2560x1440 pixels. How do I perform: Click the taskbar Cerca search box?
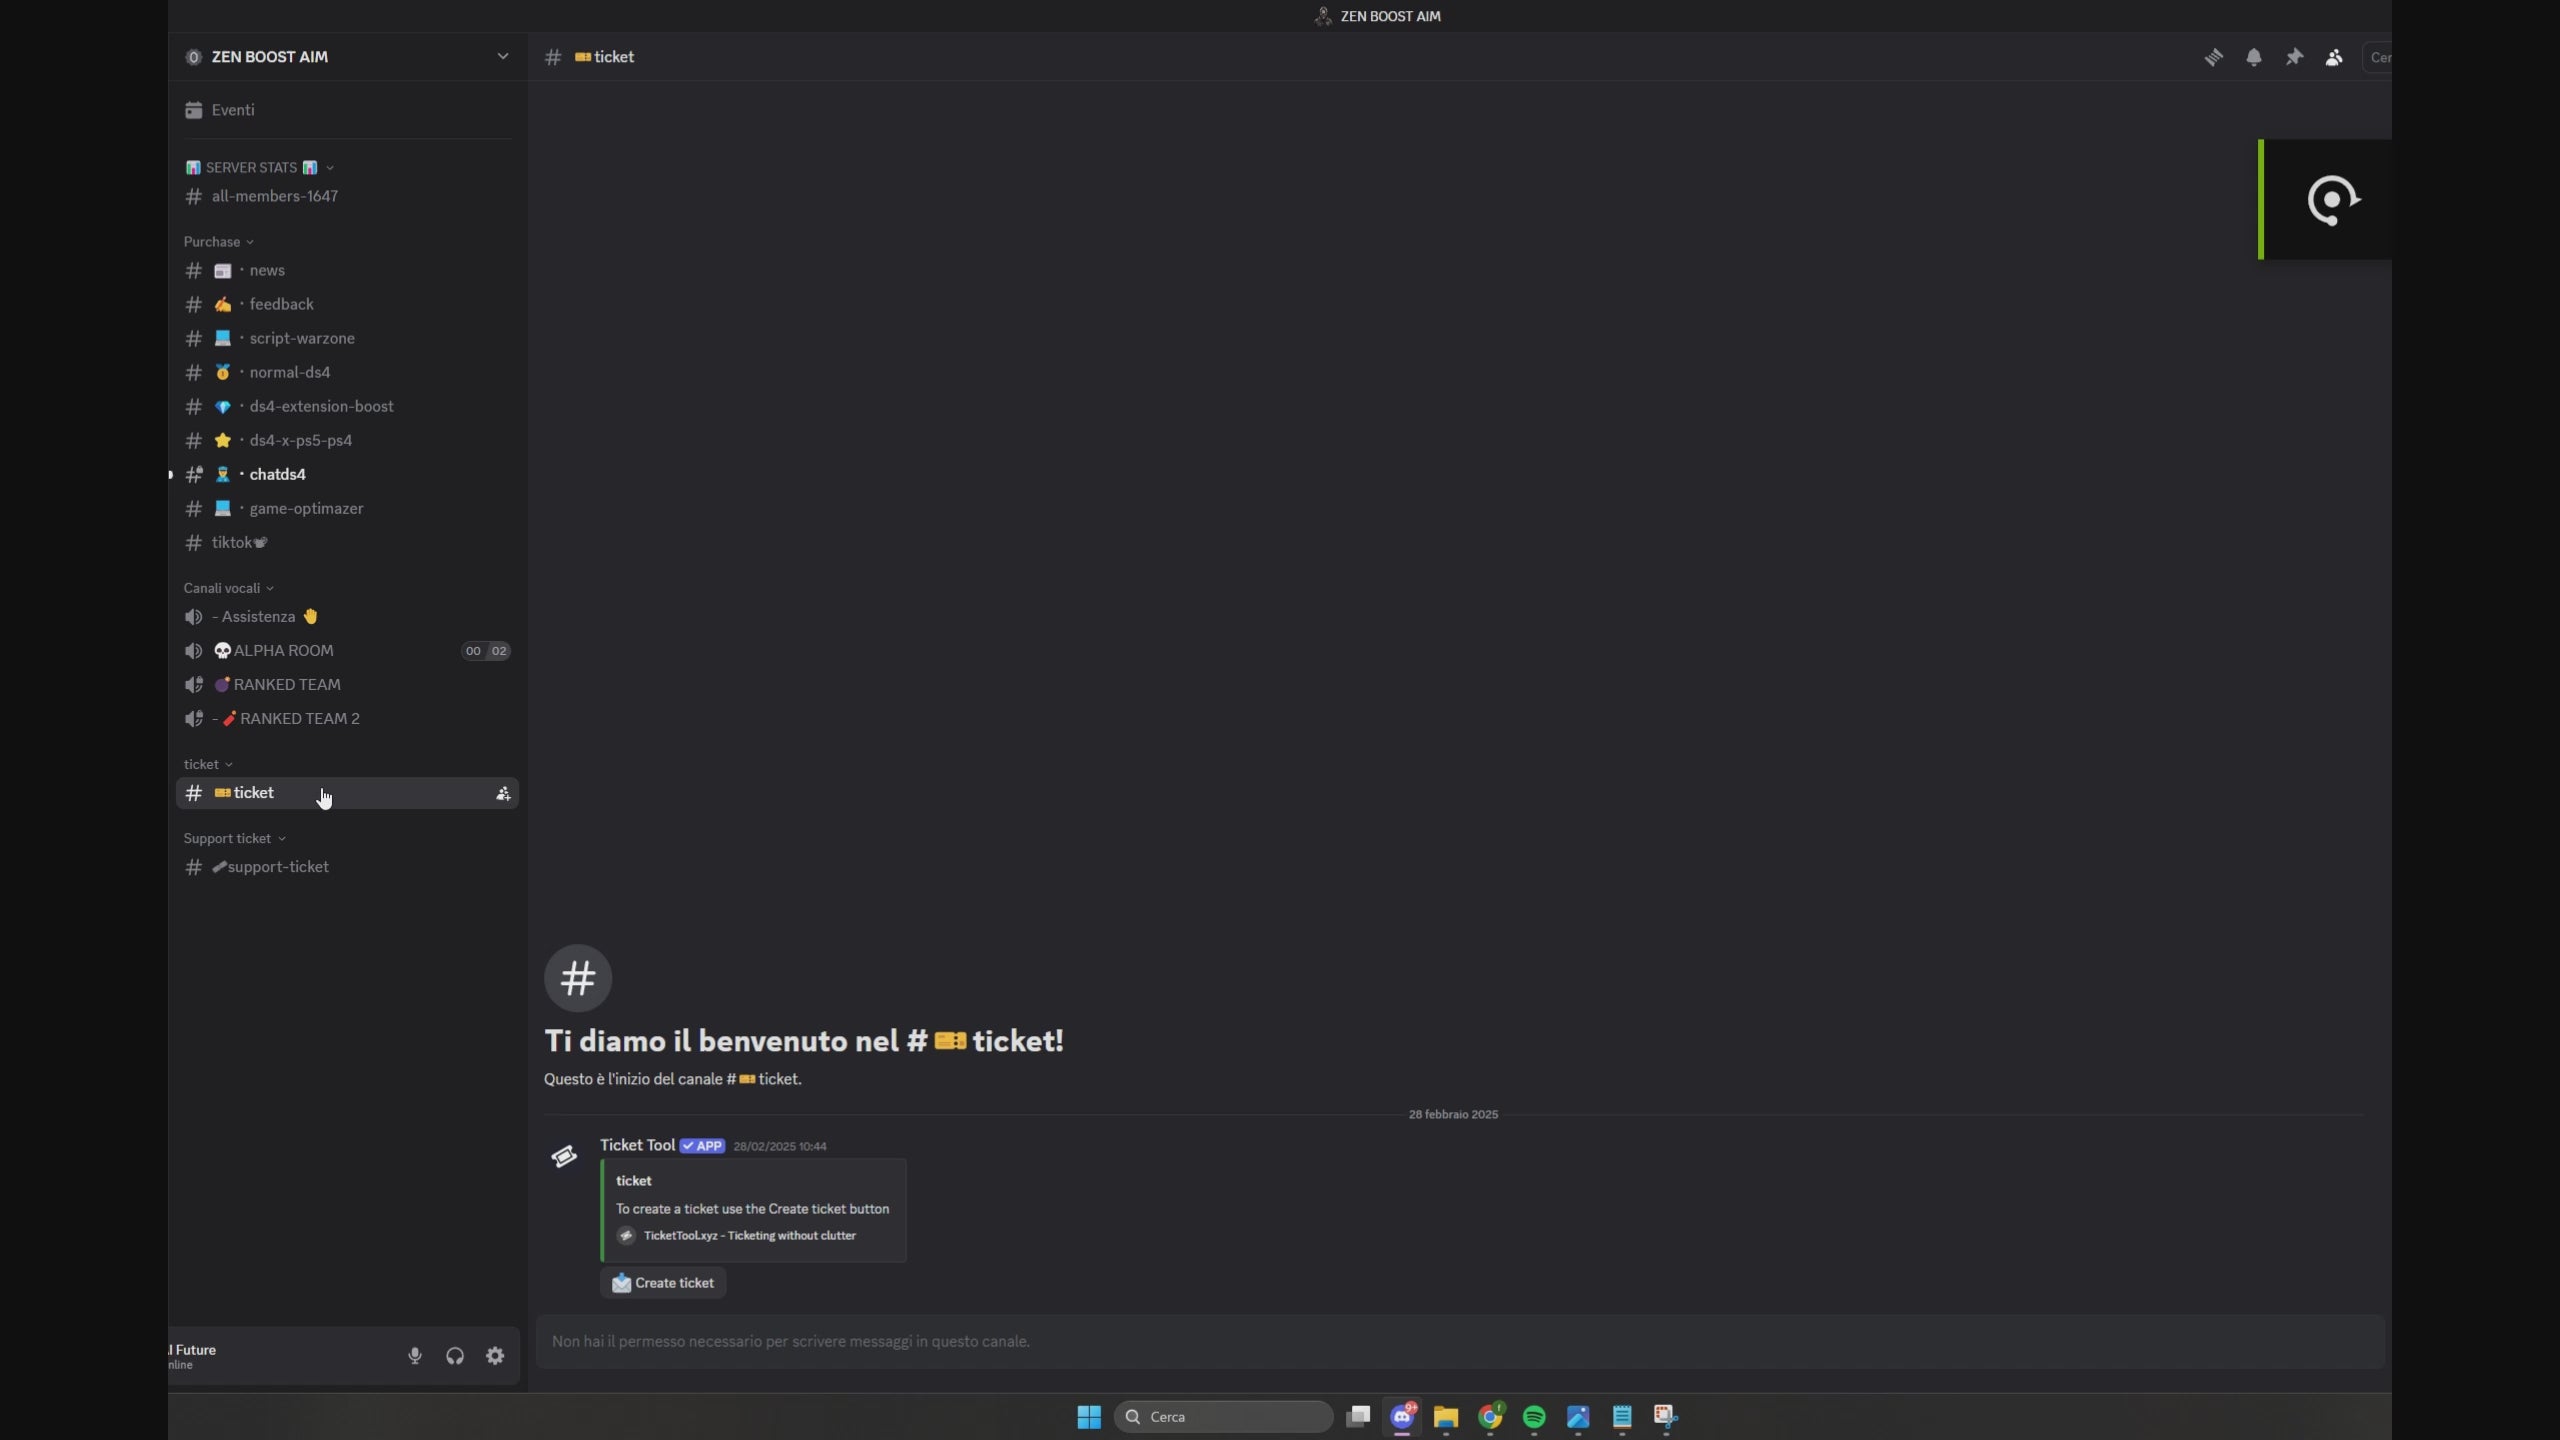[1223, 1417]
